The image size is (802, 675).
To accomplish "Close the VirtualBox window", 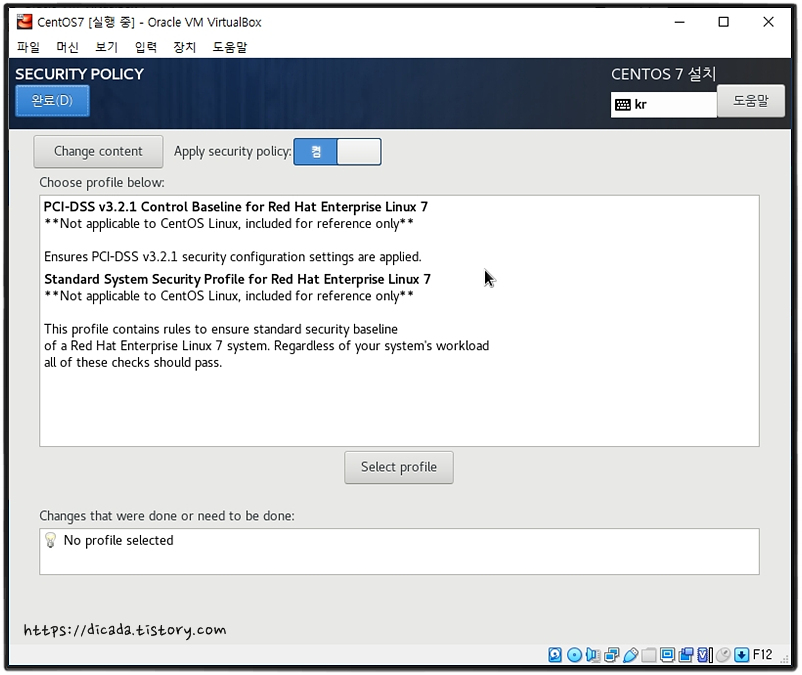I will coord(768,22).
